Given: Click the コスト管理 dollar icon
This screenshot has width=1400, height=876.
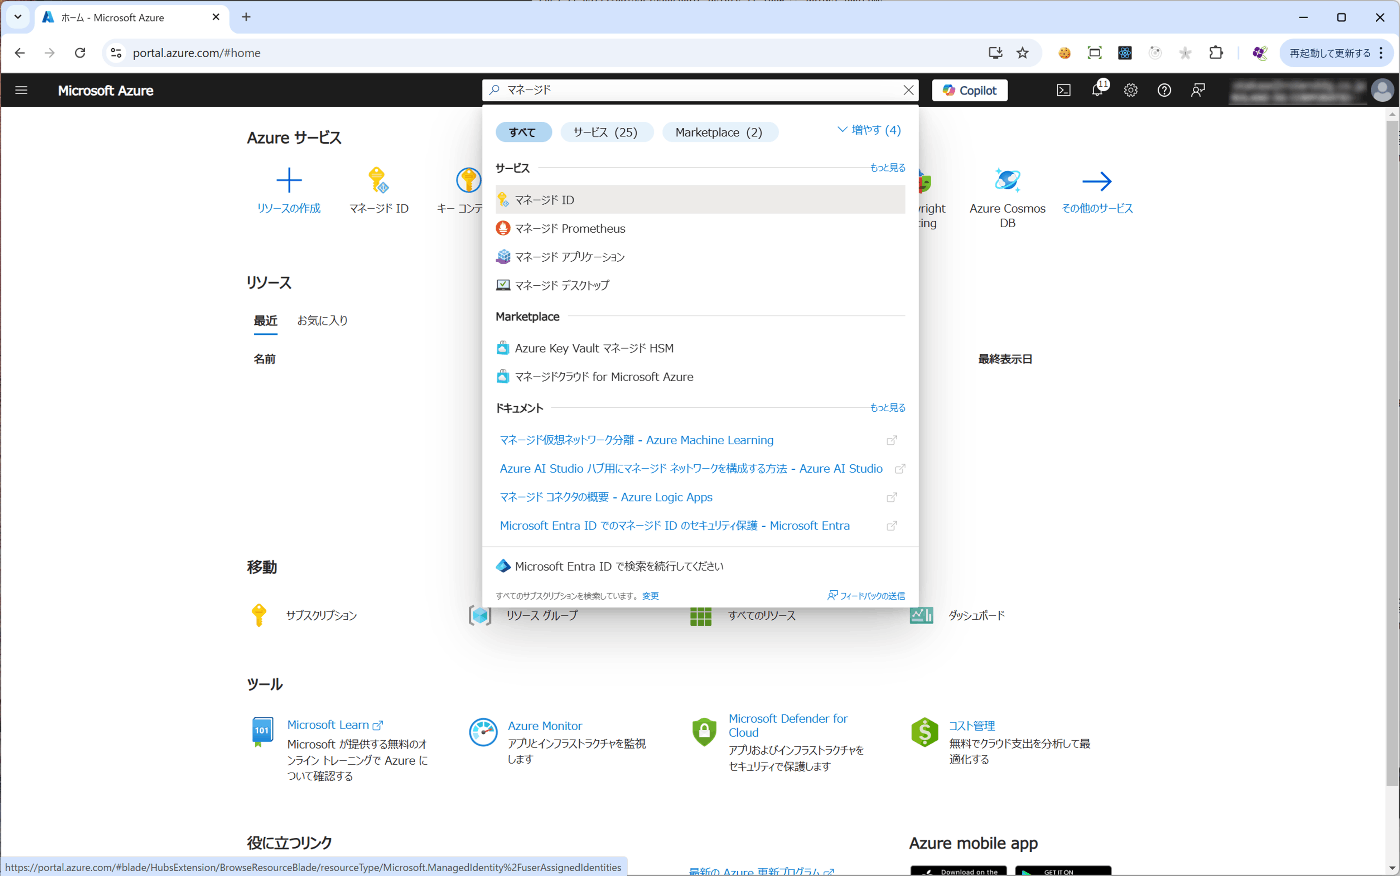Looking at the screenshot, I should pyautogui.click(x=925, y=732).
